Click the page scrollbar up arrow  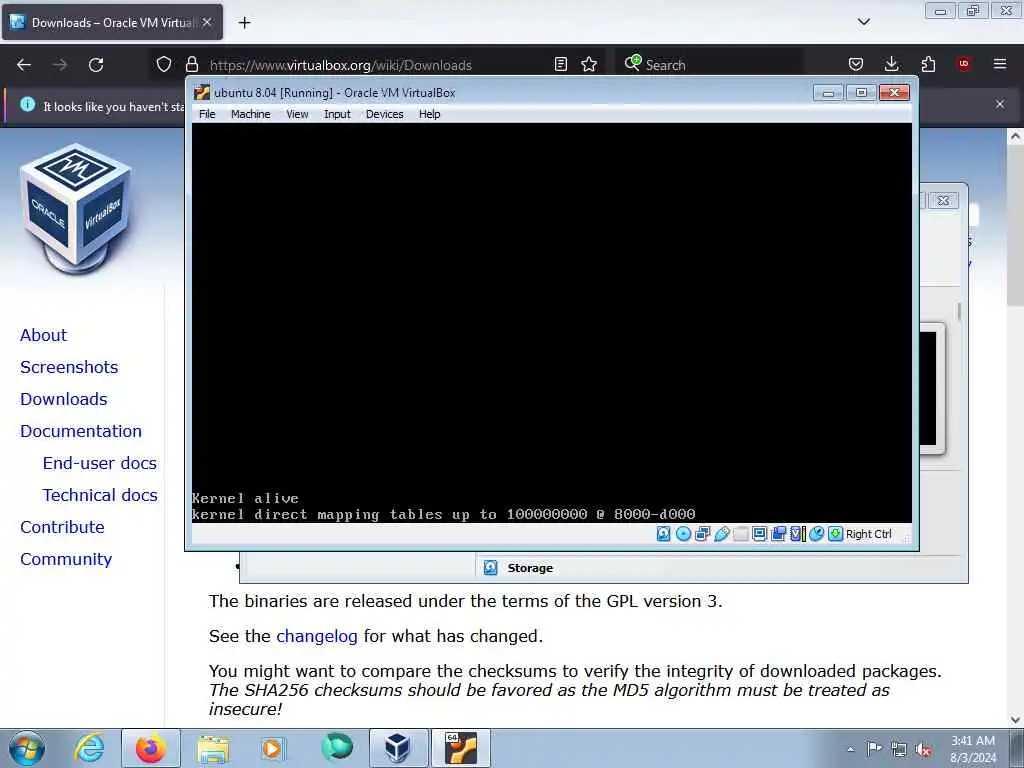pos(1016,136)
